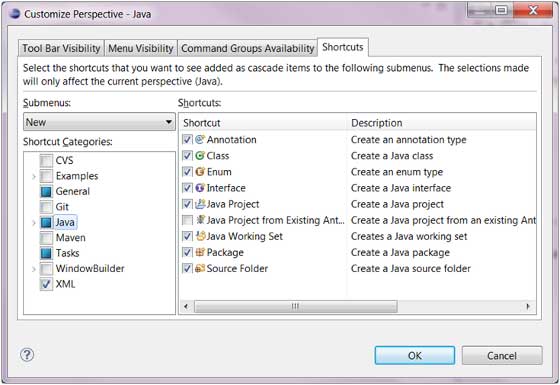Click the purple Interface icon
560x385 pixels.
[200, 188]
